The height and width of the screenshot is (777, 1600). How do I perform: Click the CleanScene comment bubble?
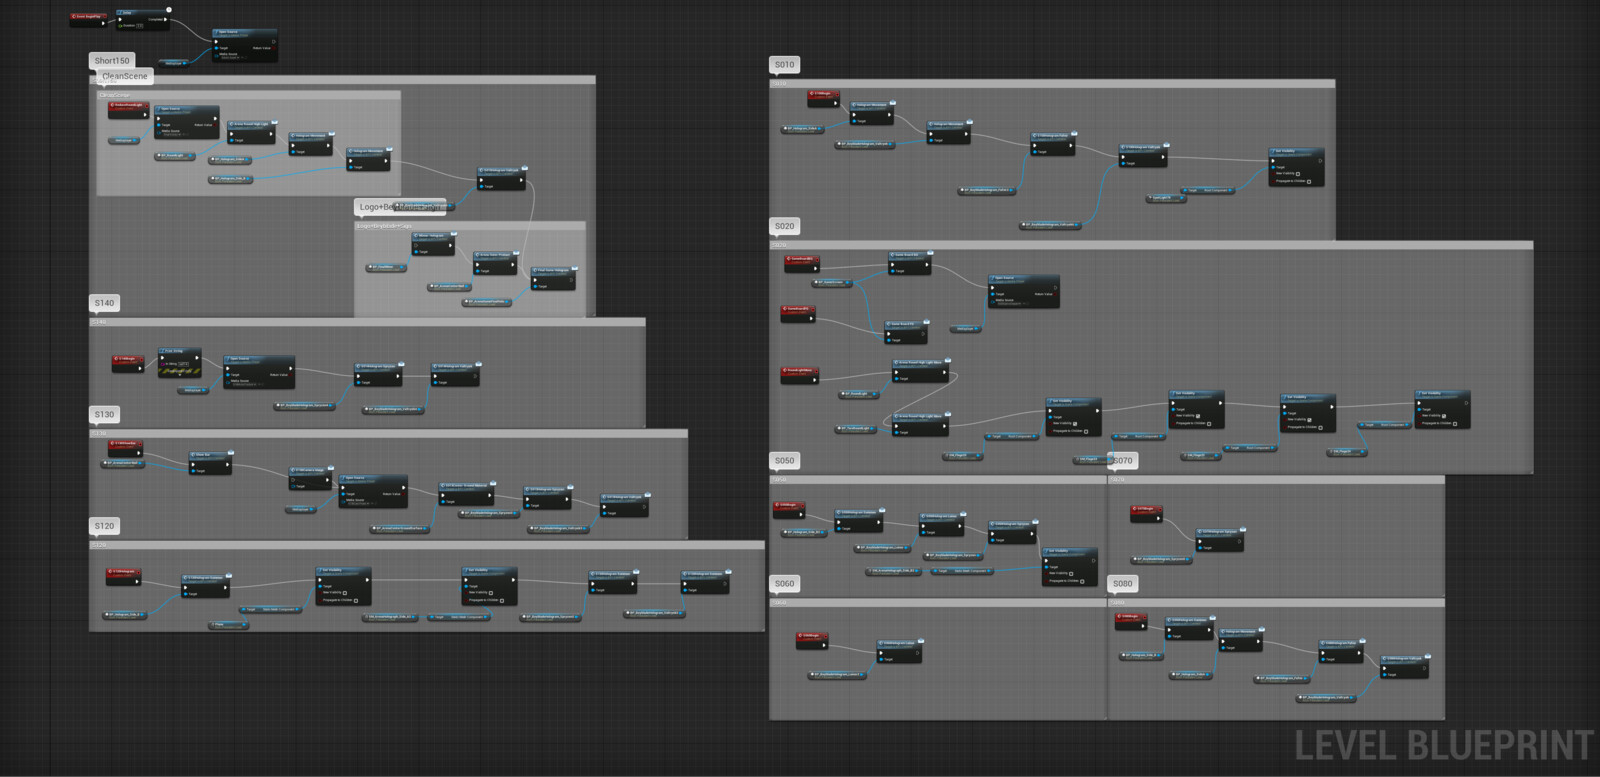(125, 76)
